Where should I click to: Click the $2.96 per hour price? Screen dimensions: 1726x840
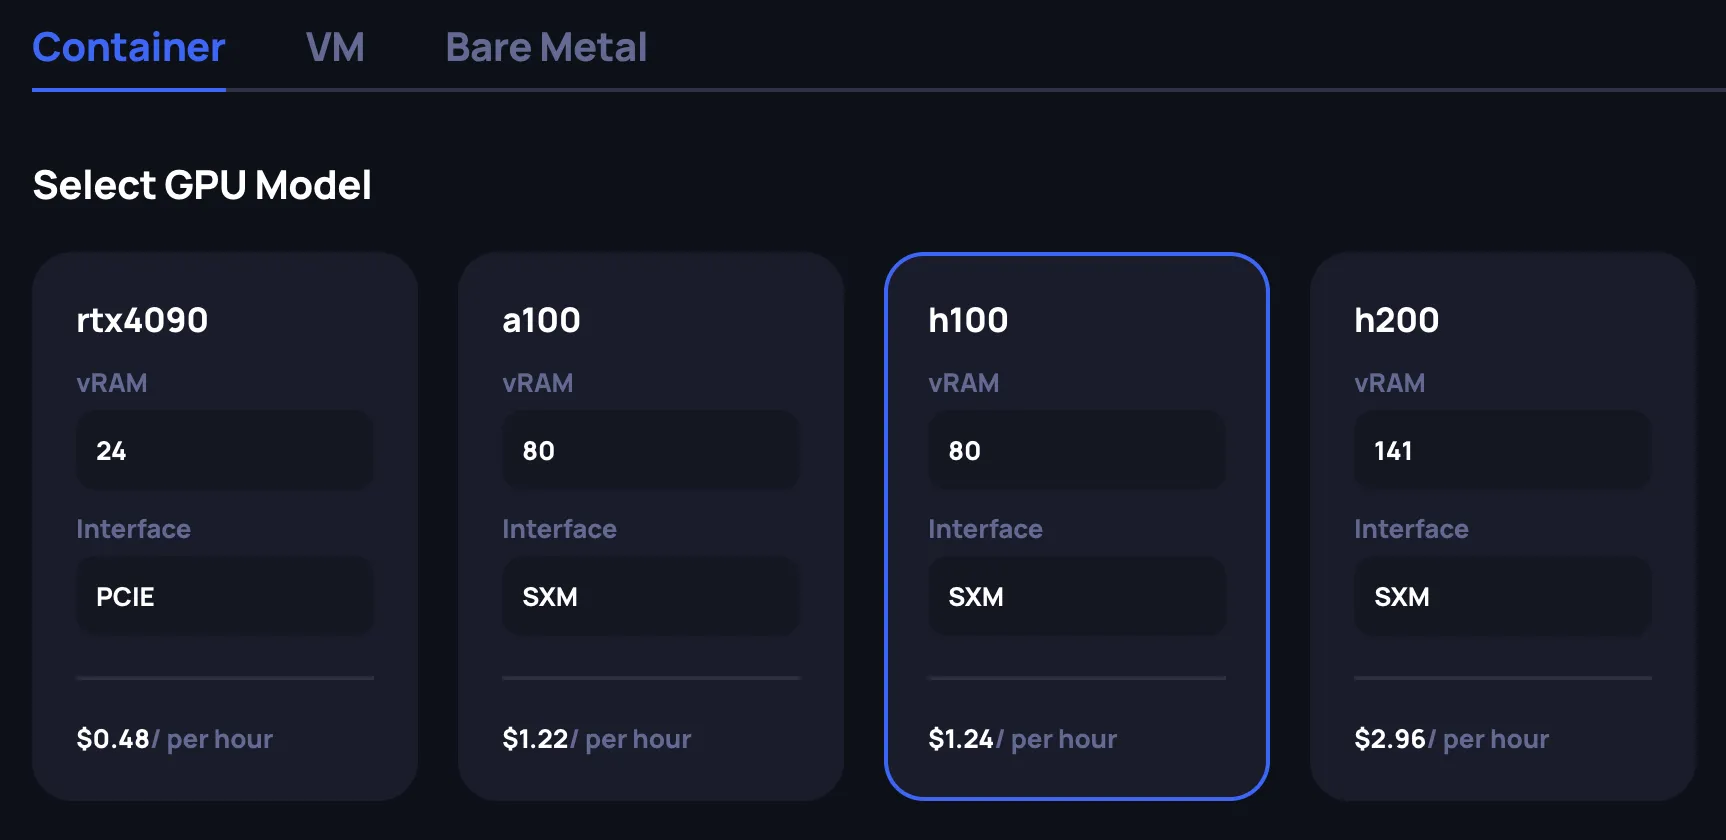pyautogui.click(x=1451, y=739)
